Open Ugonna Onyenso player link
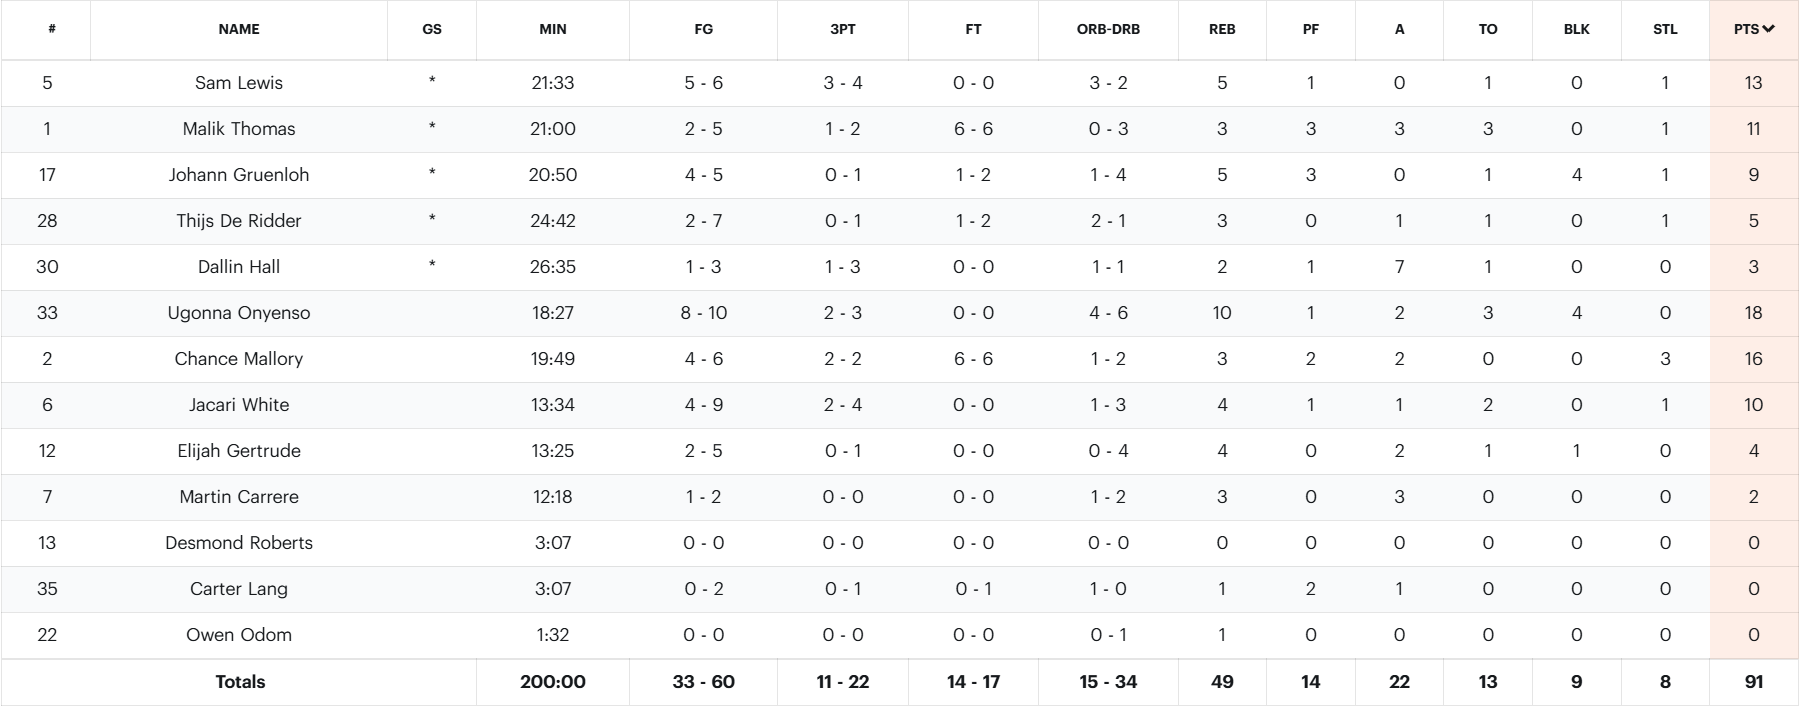 point(239,313)
